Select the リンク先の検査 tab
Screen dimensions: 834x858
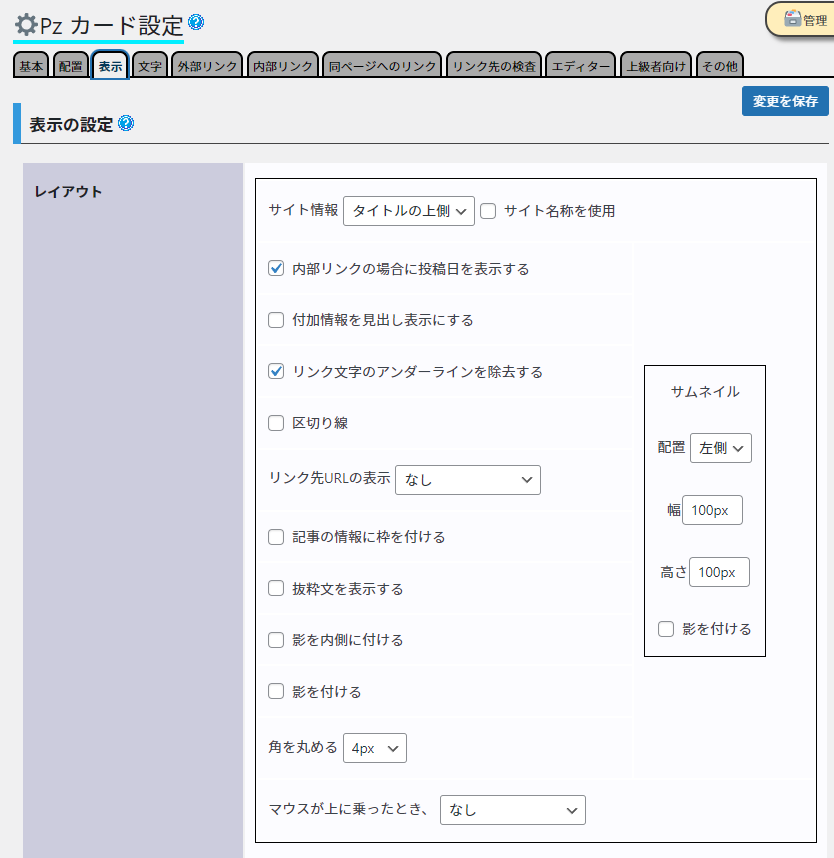(494, 66)
